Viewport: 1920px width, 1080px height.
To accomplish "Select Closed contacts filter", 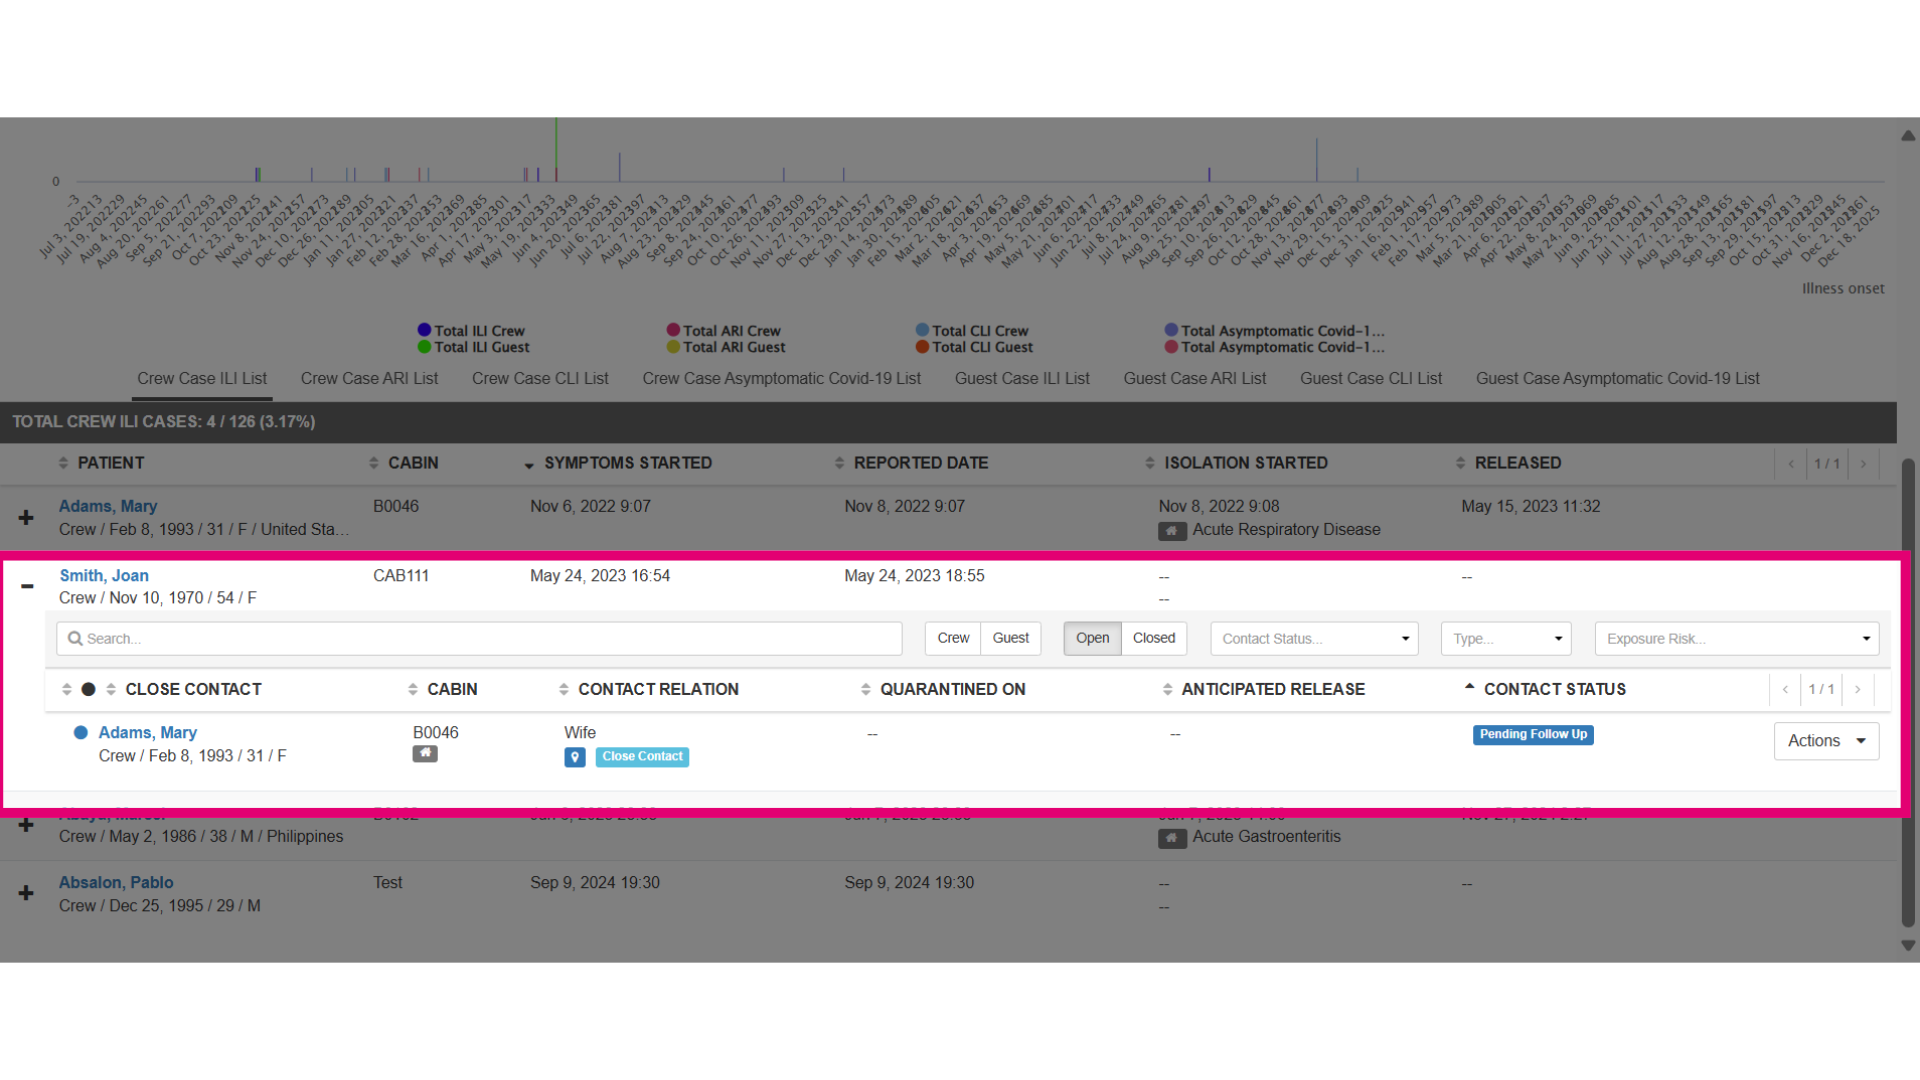I will [1154, 638].
